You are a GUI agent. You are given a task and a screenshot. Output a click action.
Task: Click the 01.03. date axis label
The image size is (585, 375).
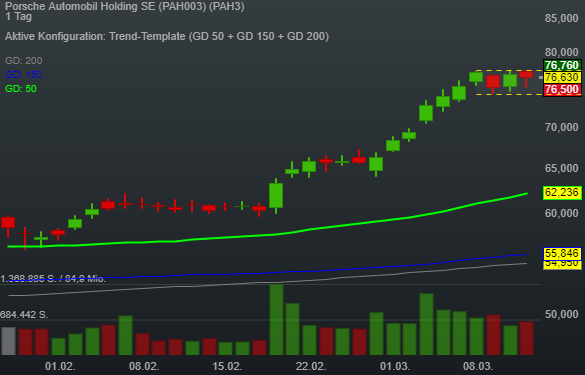pos(395,366)
